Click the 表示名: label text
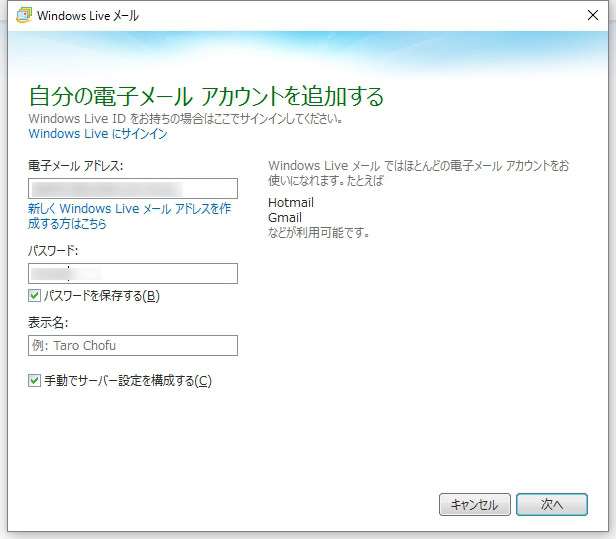This screenshot has width=616, height=539. (48, 323)
